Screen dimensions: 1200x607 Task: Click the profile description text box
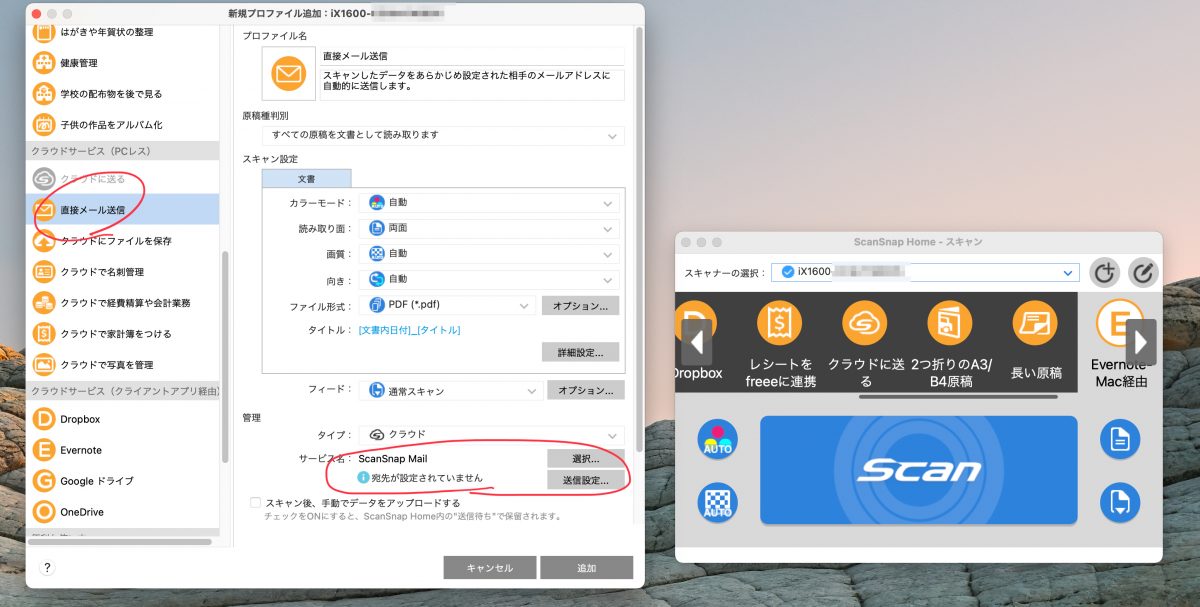click(472, 85)
